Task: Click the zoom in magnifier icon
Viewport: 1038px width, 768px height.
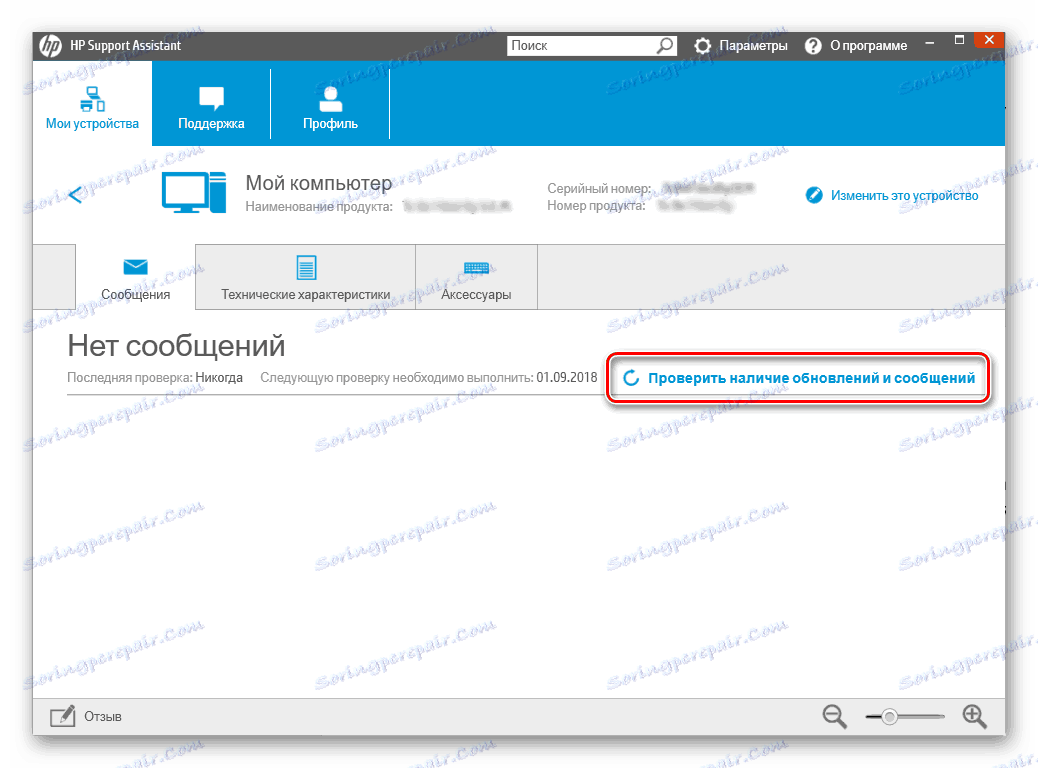Action: point(974,716)
